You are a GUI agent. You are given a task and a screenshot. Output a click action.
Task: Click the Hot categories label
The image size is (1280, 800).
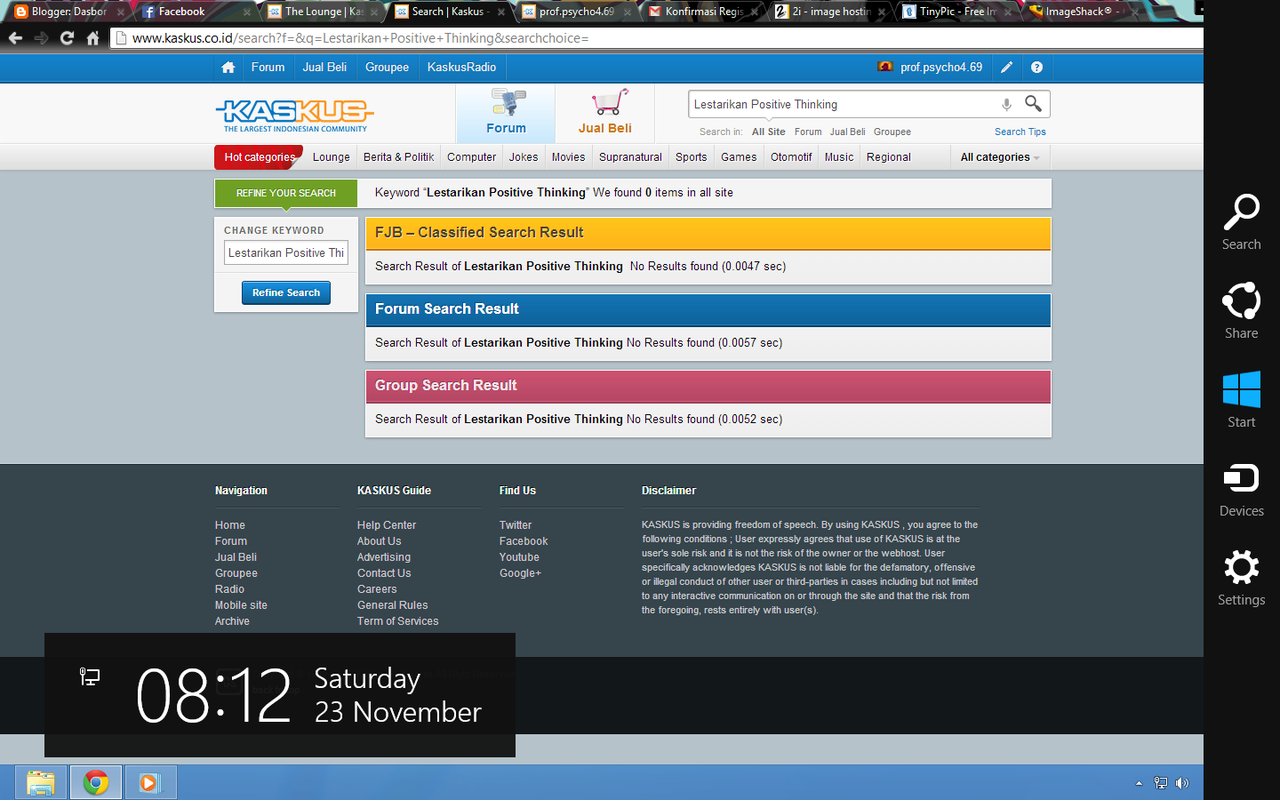(x=259, y=157)
